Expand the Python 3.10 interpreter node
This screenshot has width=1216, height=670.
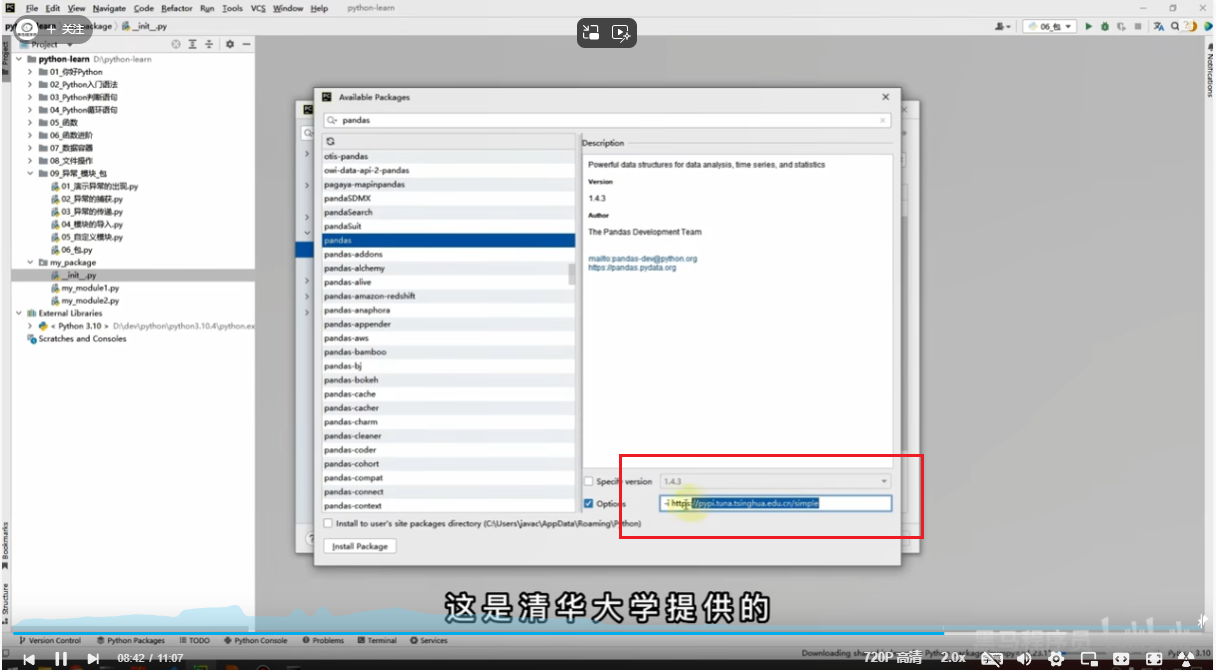pyautogui.click(x=30, y=326)
